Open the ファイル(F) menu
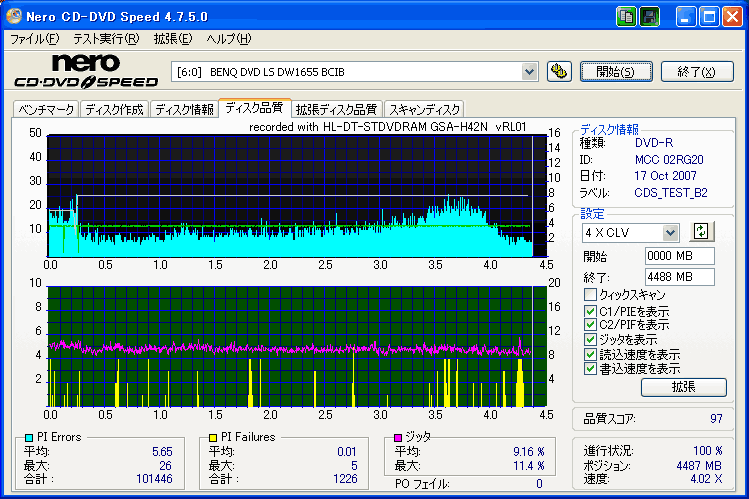This screenshot has width=749, height=499. click(34, 39)
